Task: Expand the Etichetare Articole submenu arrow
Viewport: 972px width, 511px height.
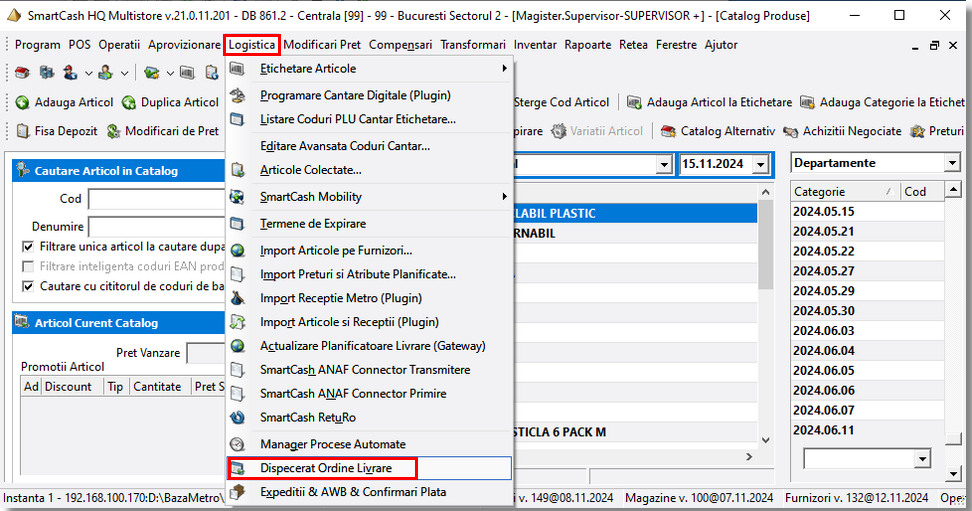Action: [505, 68]
